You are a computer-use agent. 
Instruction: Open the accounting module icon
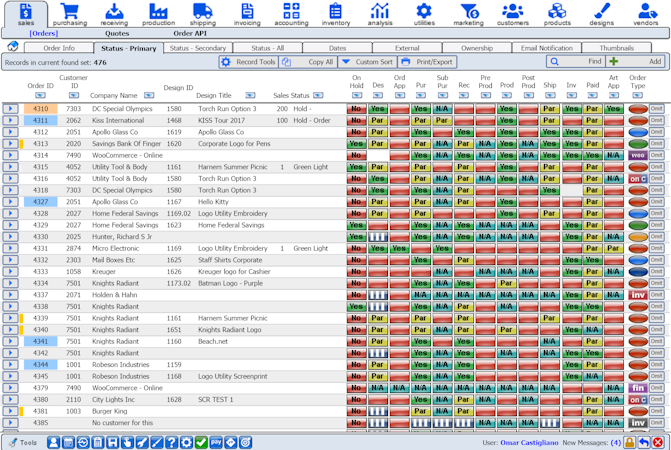[291, 11]
